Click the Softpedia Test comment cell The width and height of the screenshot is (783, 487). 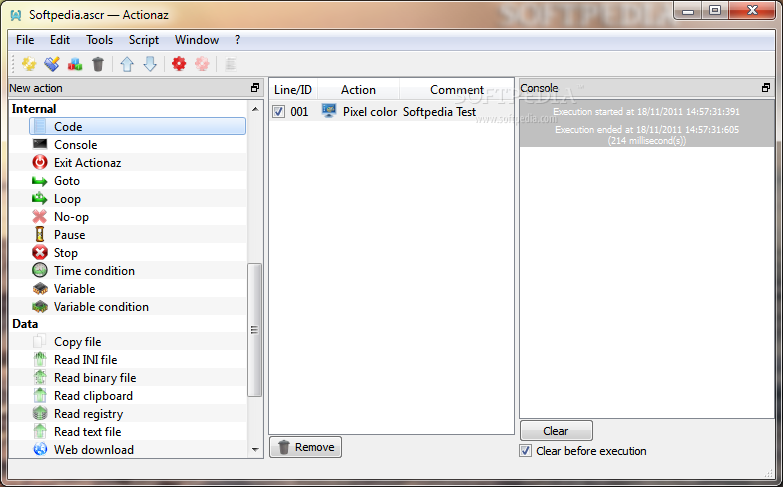(x=439, y=111)
